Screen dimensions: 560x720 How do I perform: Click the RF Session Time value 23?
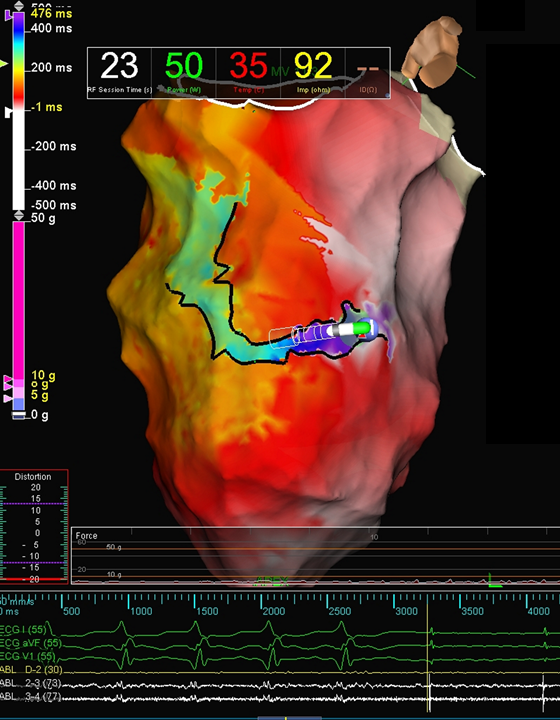tap(119, 66)
